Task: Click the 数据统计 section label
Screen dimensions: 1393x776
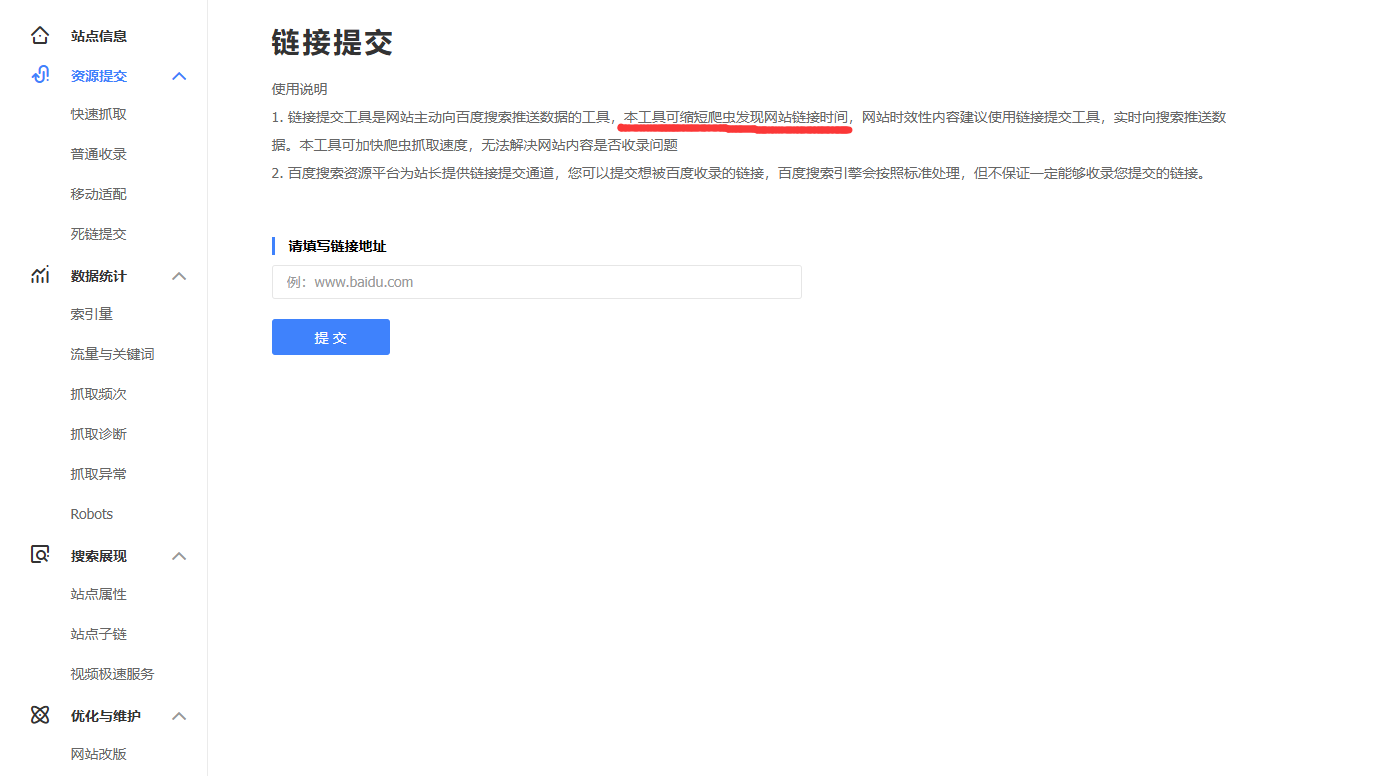Action: (x=99, y=276)
